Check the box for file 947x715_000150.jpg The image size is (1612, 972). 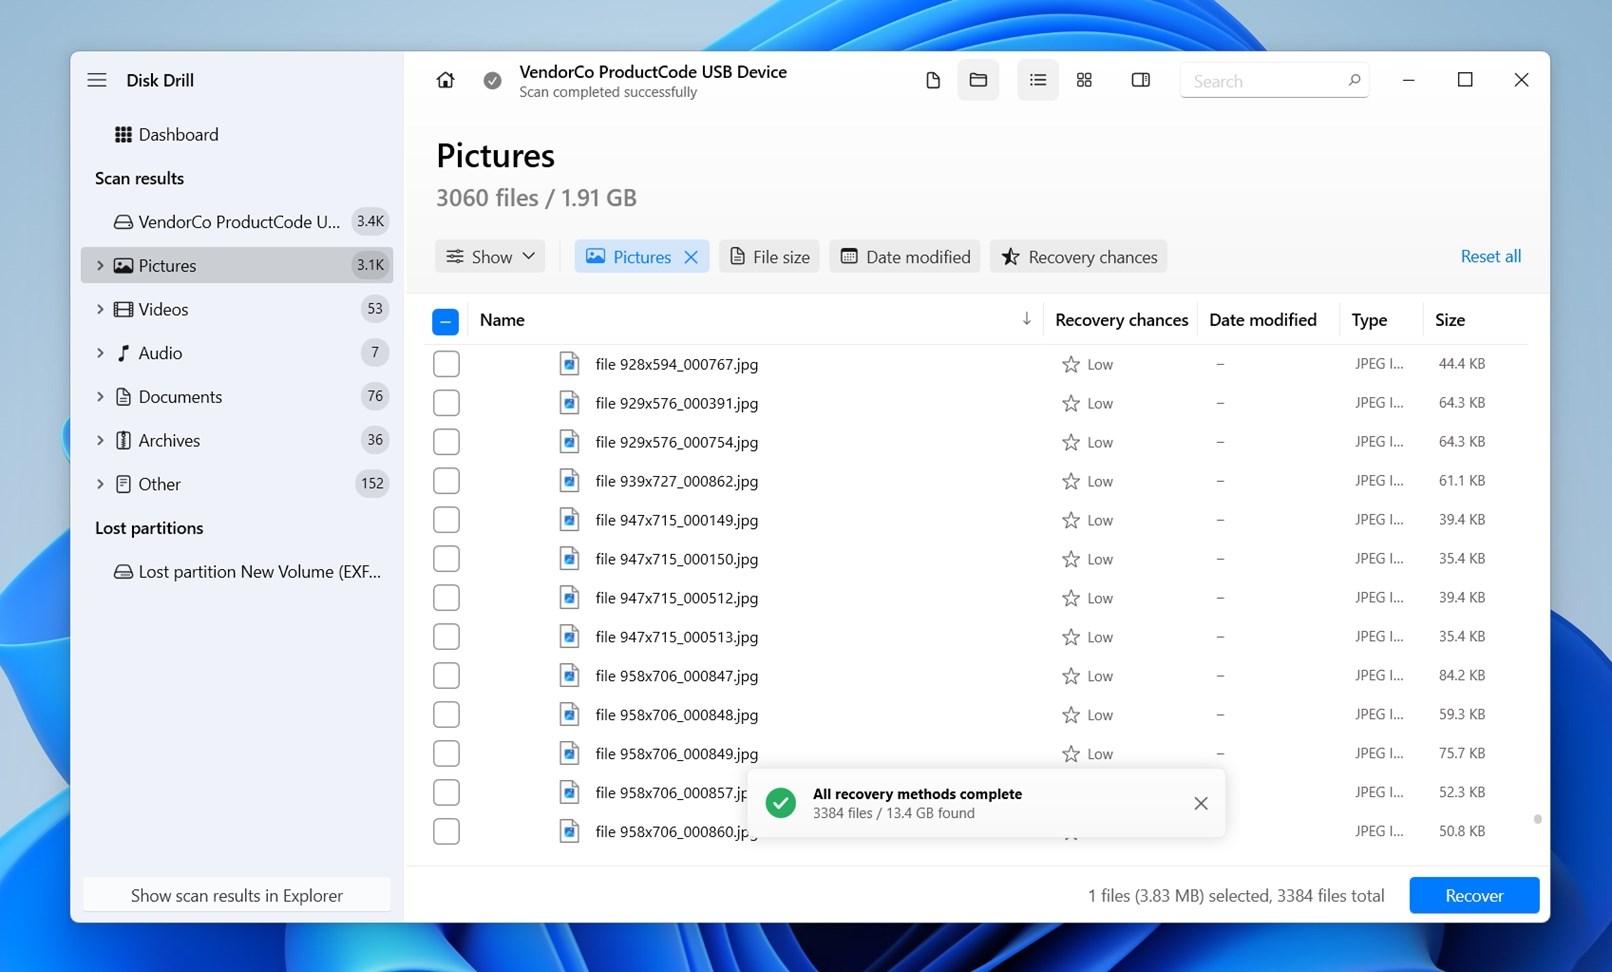point(446,559)
